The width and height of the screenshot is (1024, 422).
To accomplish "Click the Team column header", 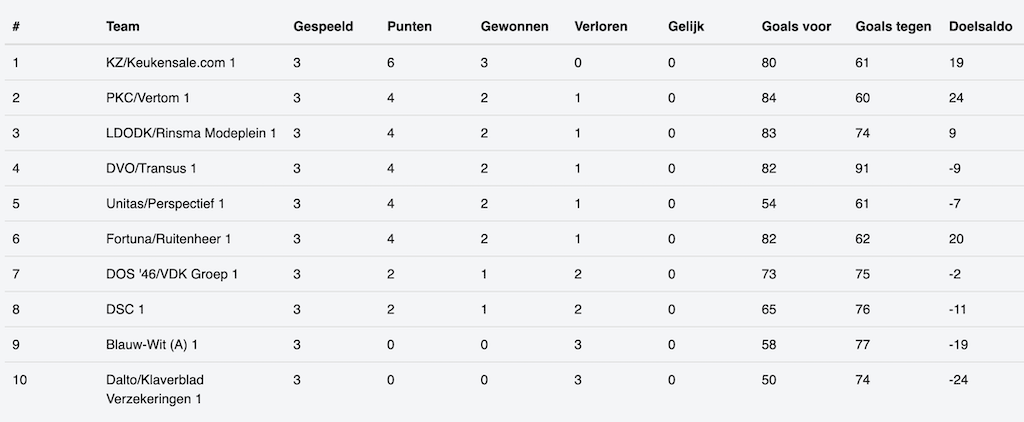I will [x=122, y=27].
